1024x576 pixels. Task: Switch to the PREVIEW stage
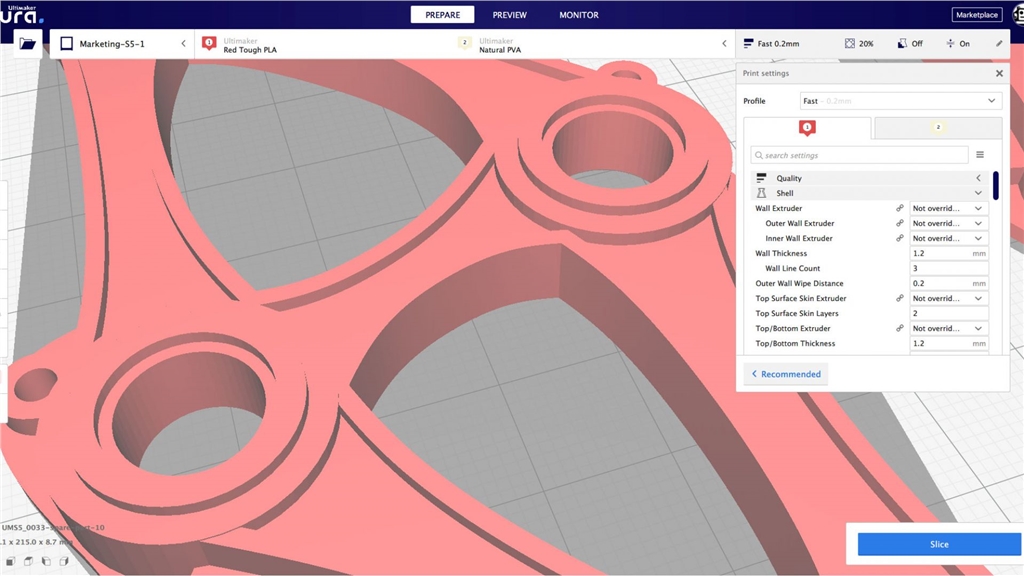(509, 15)
